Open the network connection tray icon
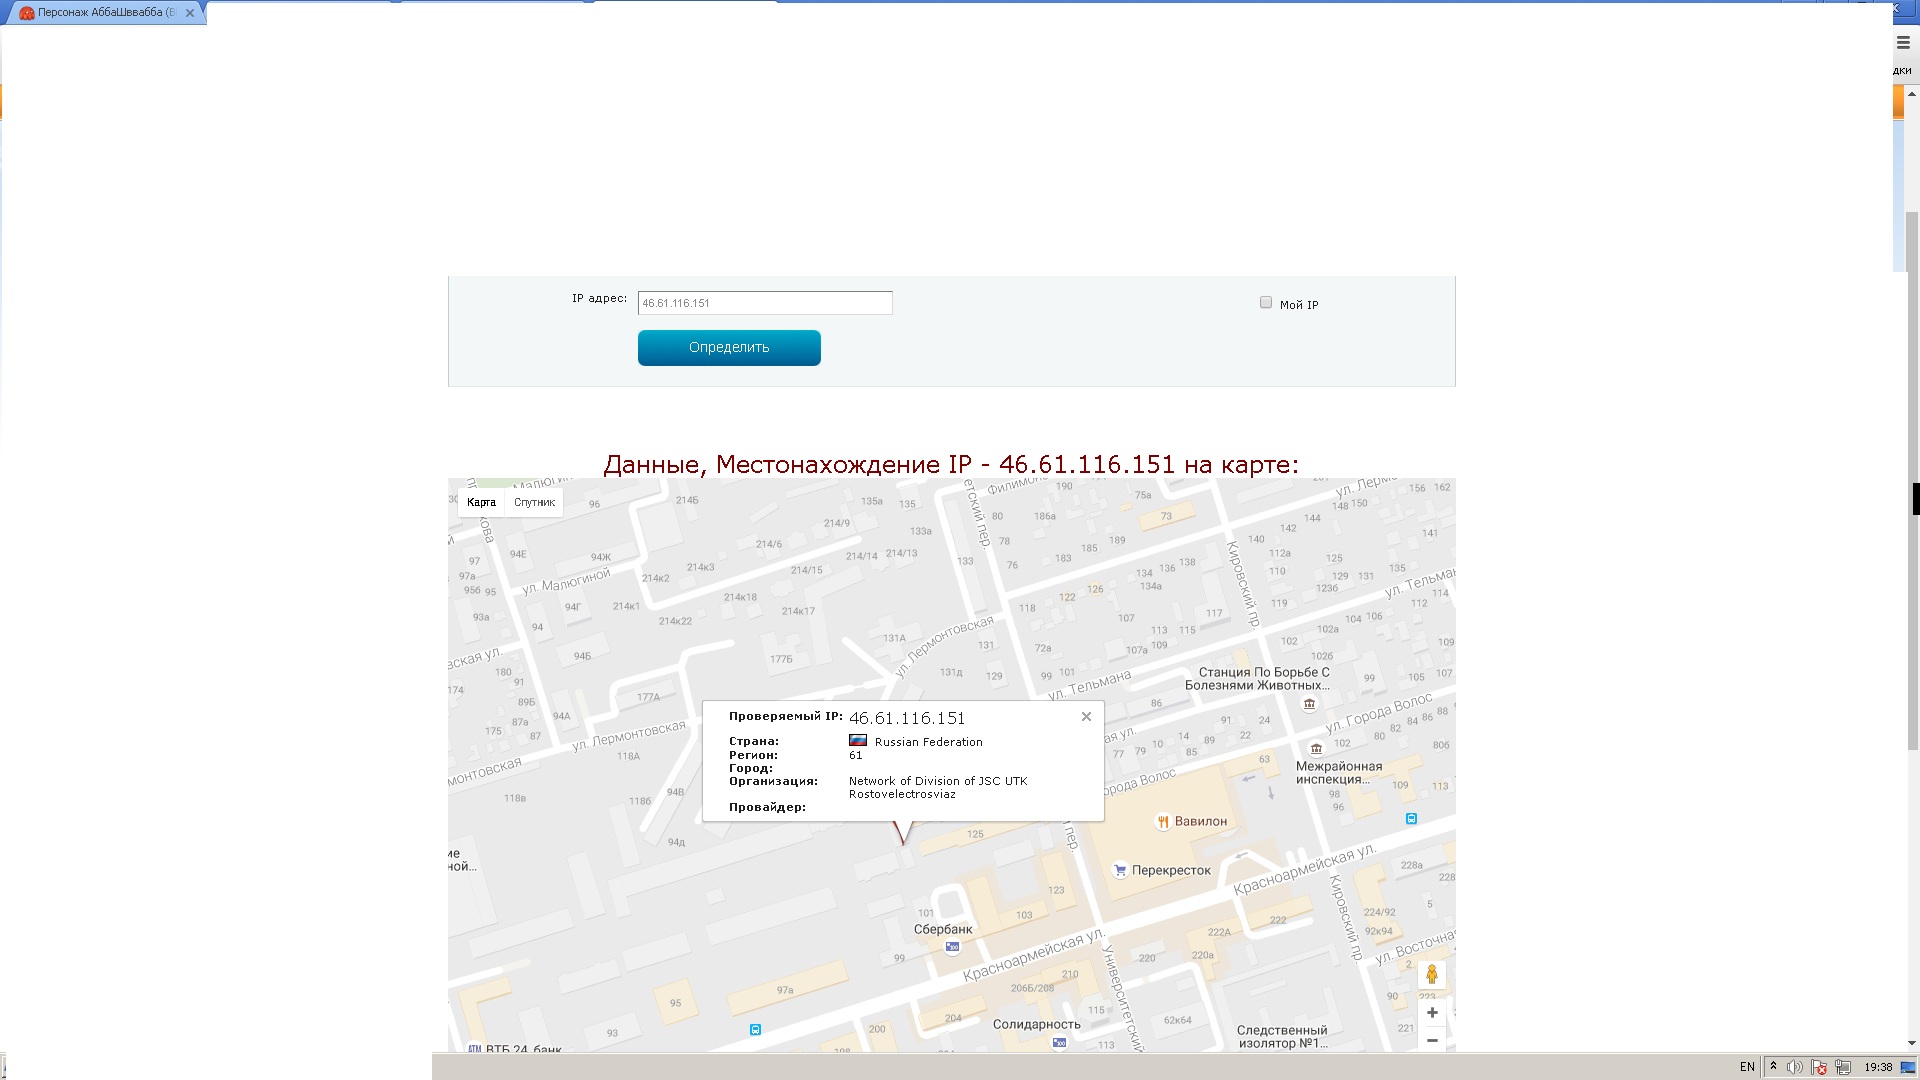Image resolution: width=1920 pixels, height=1080 pixels. (x=1843, y=1067)
